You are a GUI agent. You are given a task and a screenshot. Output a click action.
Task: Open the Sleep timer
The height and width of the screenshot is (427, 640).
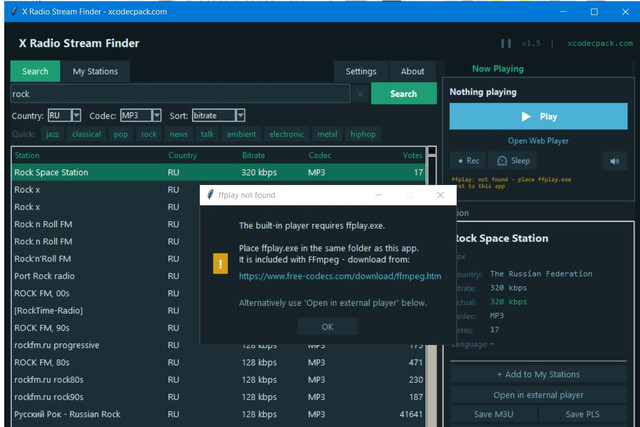click(x=513, y=161)
